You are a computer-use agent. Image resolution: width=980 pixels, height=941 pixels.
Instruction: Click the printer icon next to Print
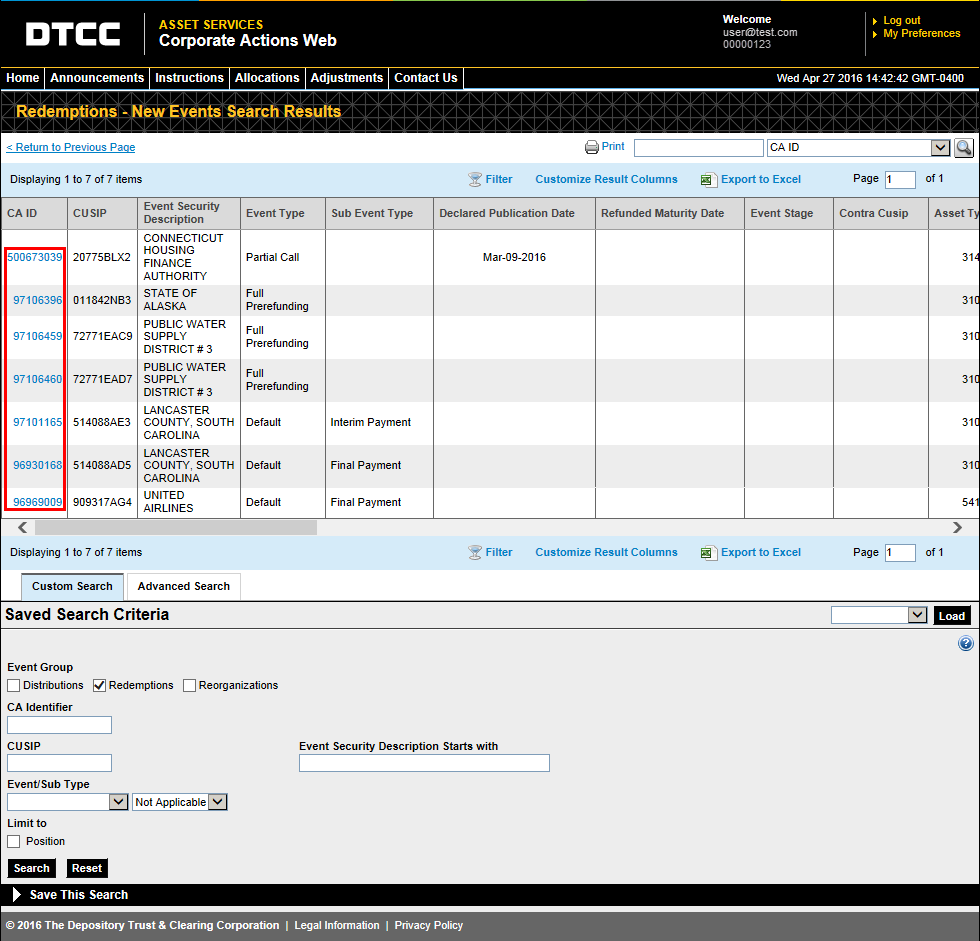(x=592, y=147)
